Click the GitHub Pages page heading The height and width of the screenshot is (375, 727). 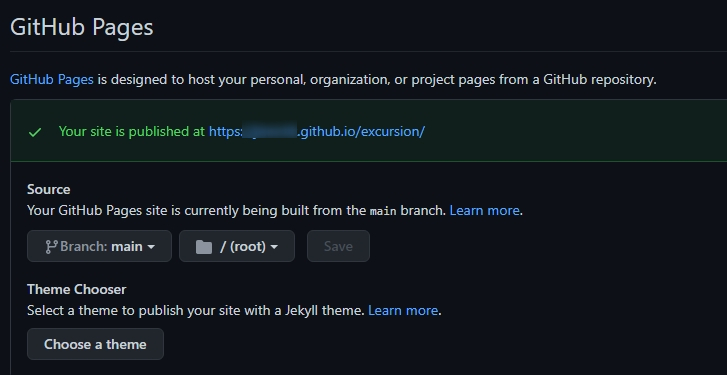click(x=82, y=27)
